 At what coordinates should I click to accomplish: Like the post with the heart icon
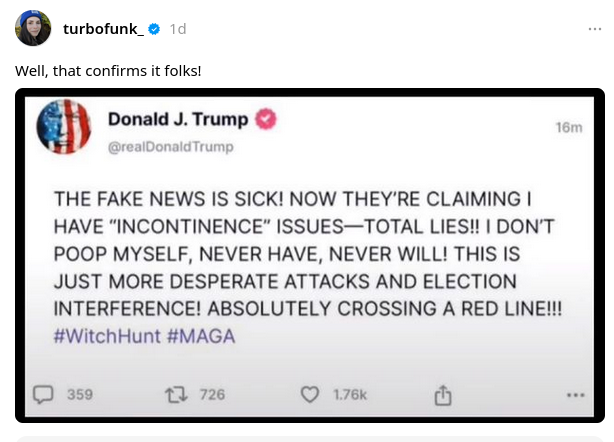(x=312, y=395)
